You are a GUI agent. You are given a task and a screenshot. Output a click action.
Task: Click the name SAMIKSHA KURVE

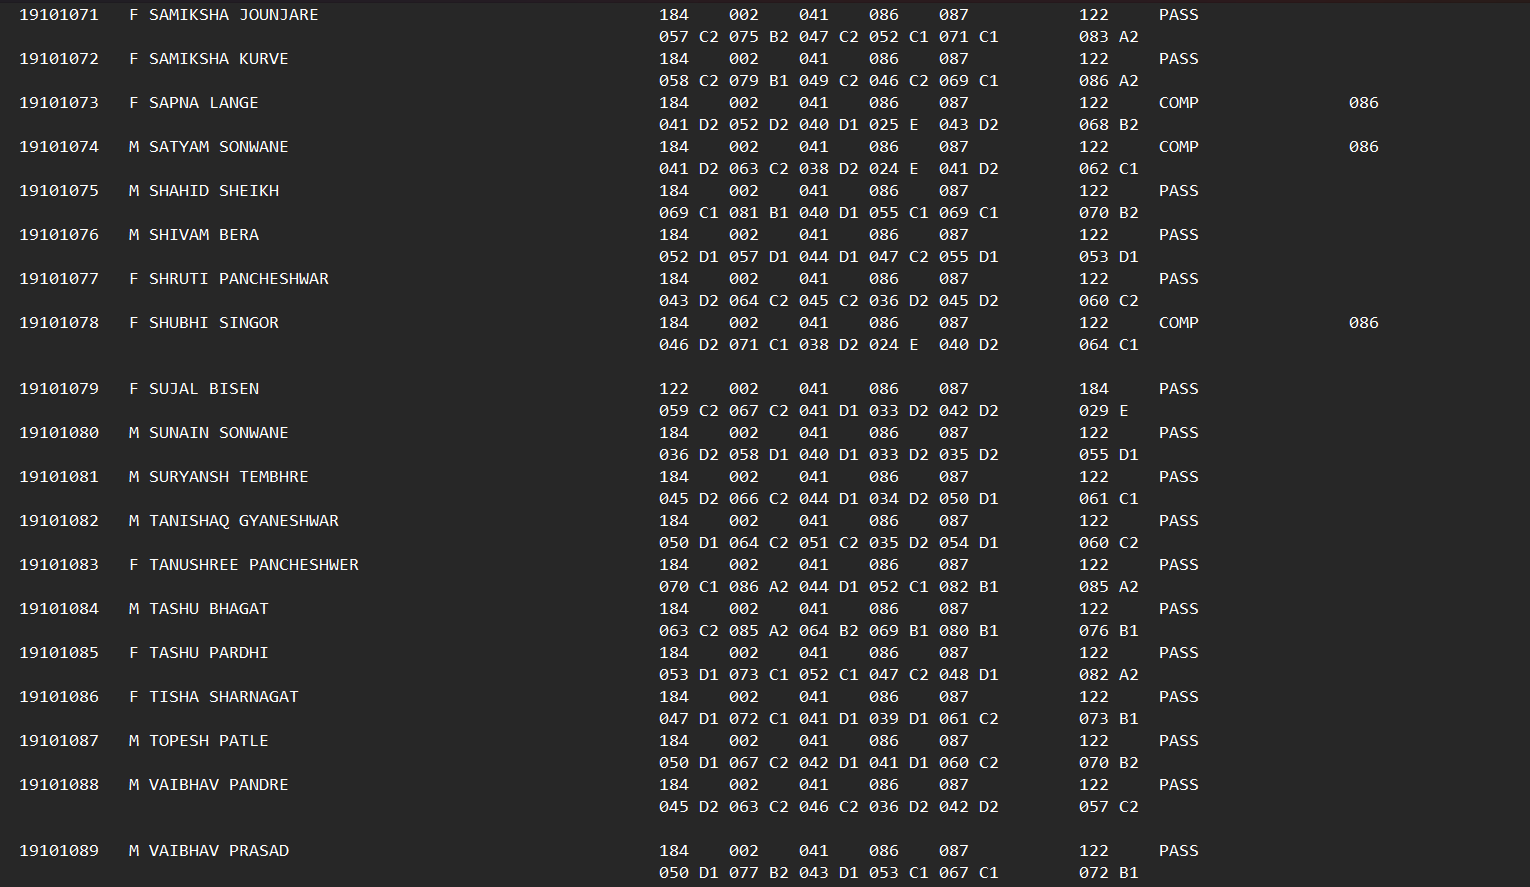pos(218,59)
